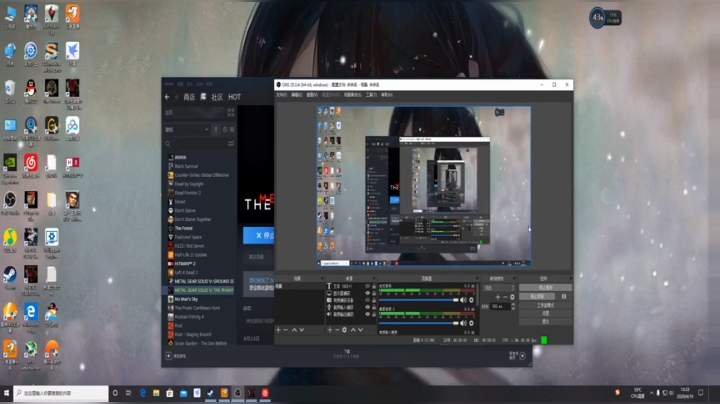Mute the first audio mixer channel
The width and height of the screenshot is (720, 404).
click(463, 300)
